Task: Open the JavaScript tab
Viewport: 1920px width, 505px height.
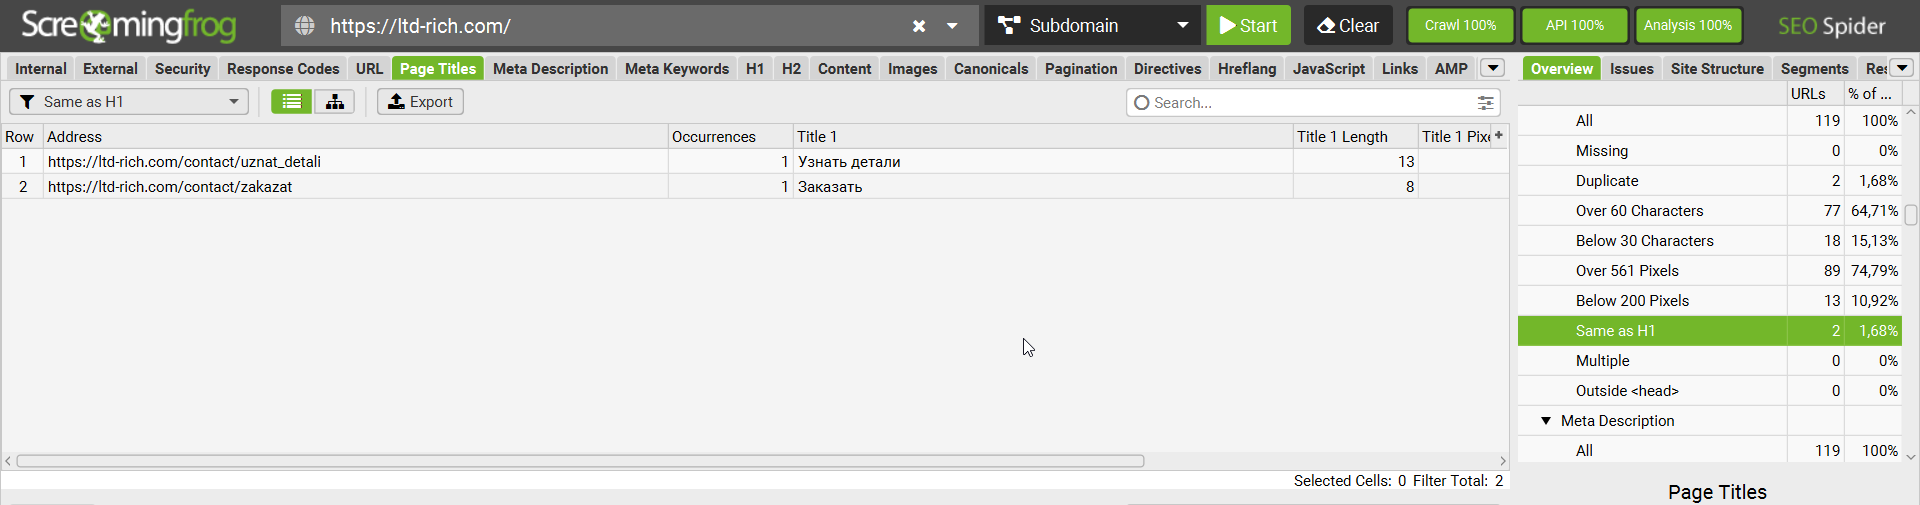Action: click(1328, 68)
